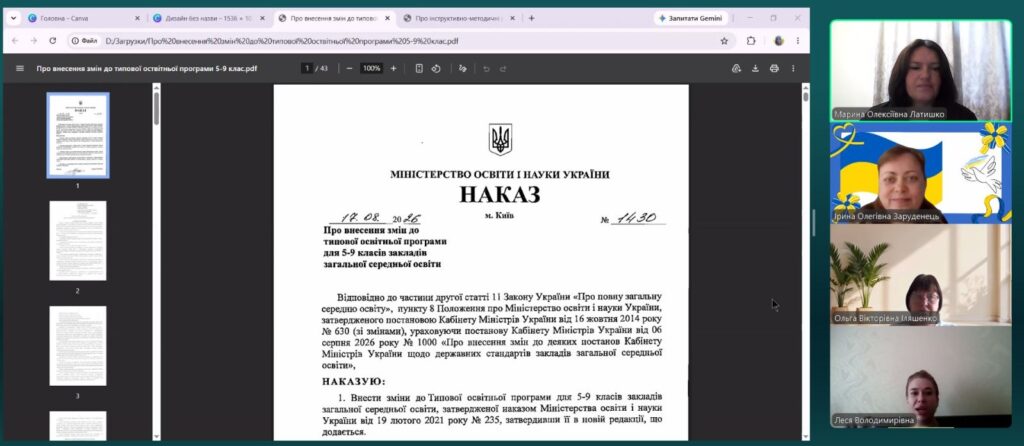1024x446 pixels.
Task: Click the PDF page number field
Action: tap(306, 68)
